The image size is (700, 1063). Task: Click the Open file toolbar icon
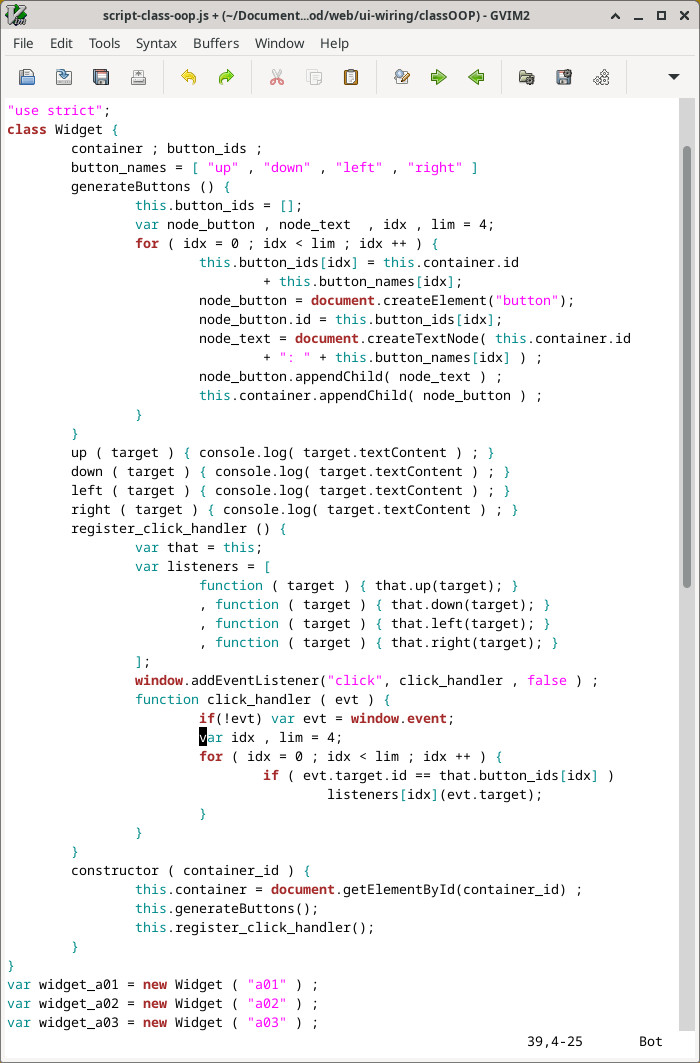[27, 77]
